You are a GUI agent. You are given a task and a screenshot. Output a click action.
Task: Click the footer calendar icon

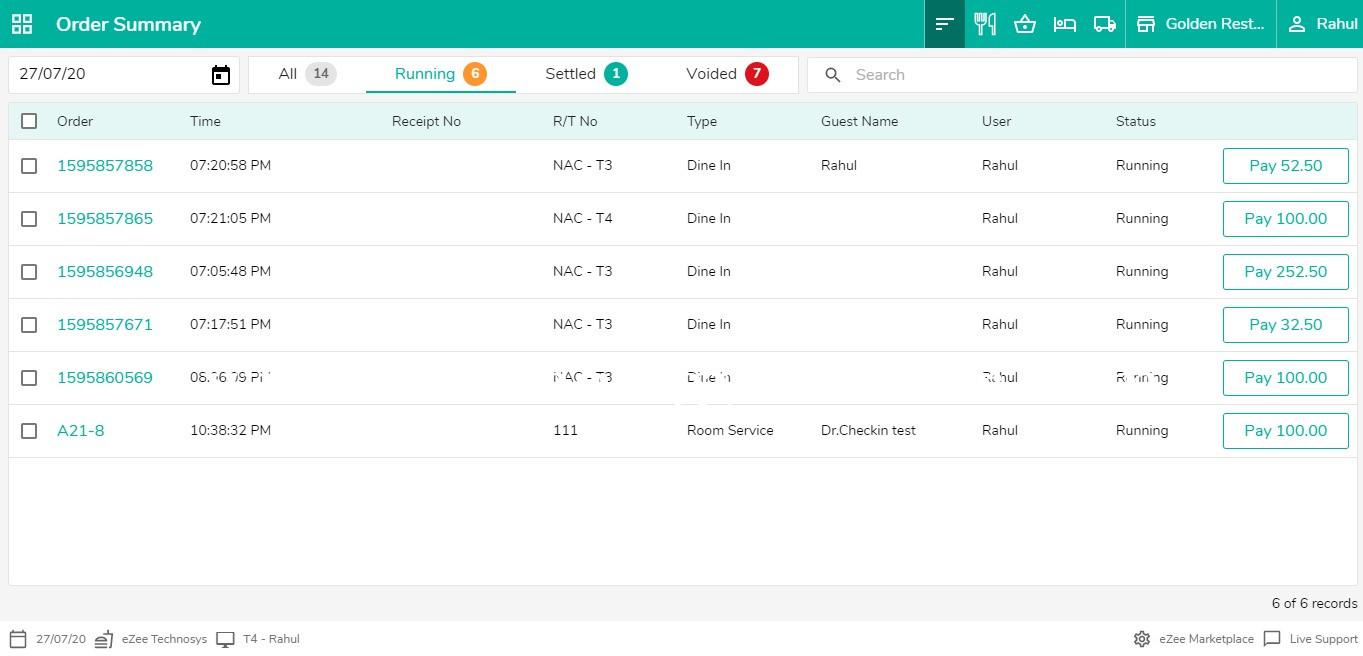point(17,639)
